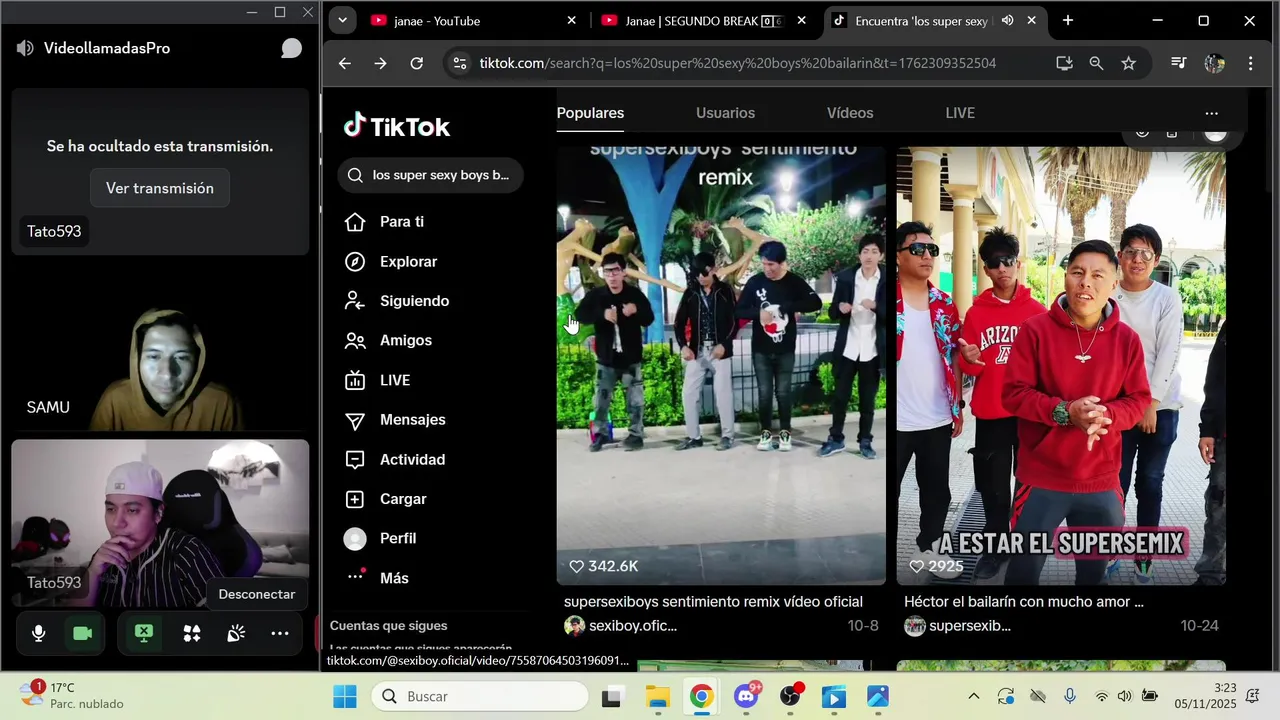Bookmark this page with star icon

[x=1128, y=63]
